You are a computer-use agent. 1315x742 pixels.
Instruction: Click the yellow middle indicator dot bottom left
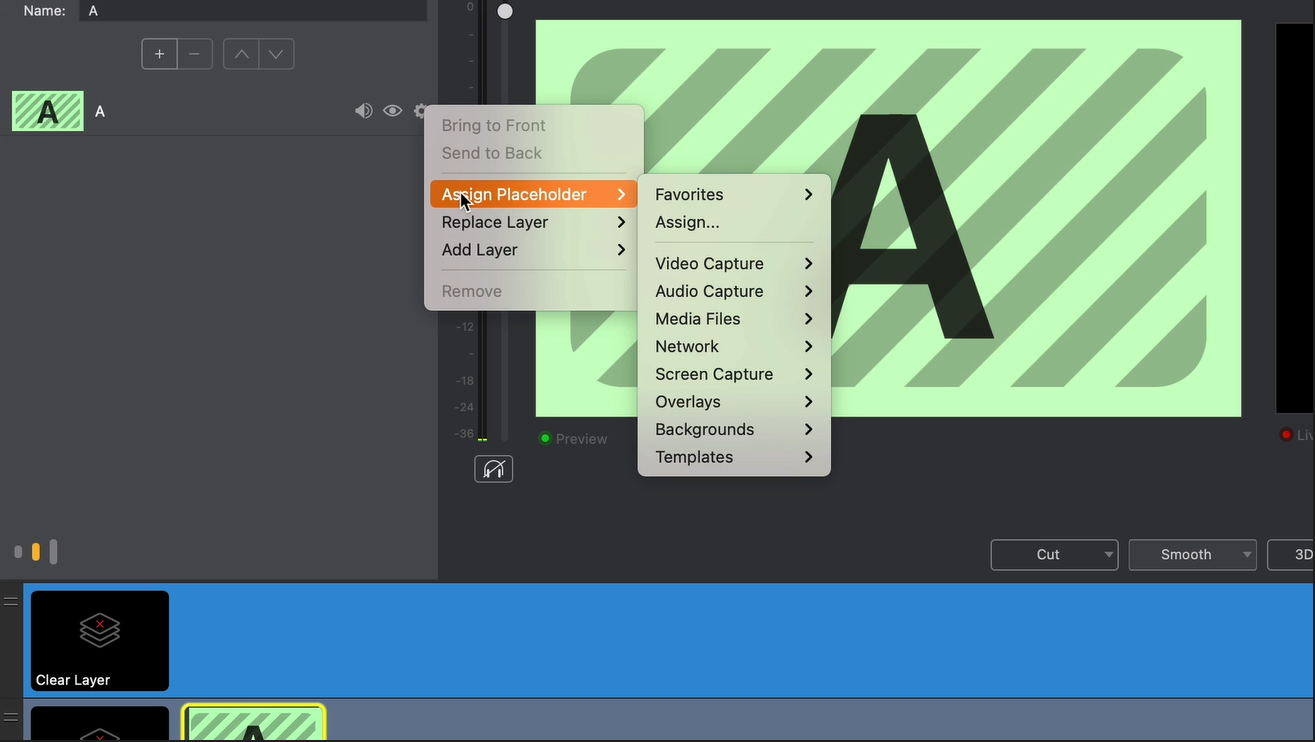tap(34, 551)
